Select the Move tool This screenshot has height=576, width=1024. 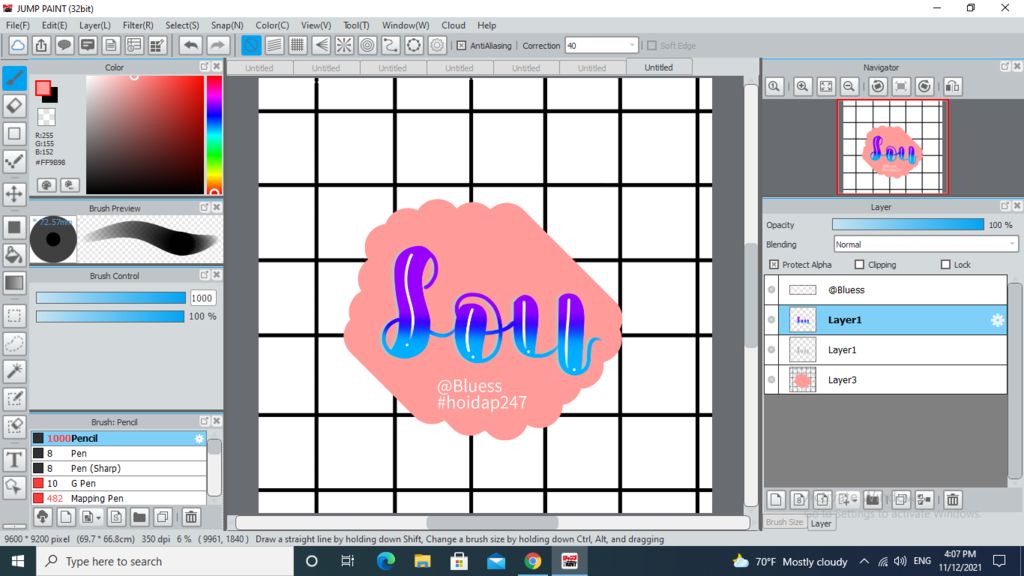(x=14, y=194)
